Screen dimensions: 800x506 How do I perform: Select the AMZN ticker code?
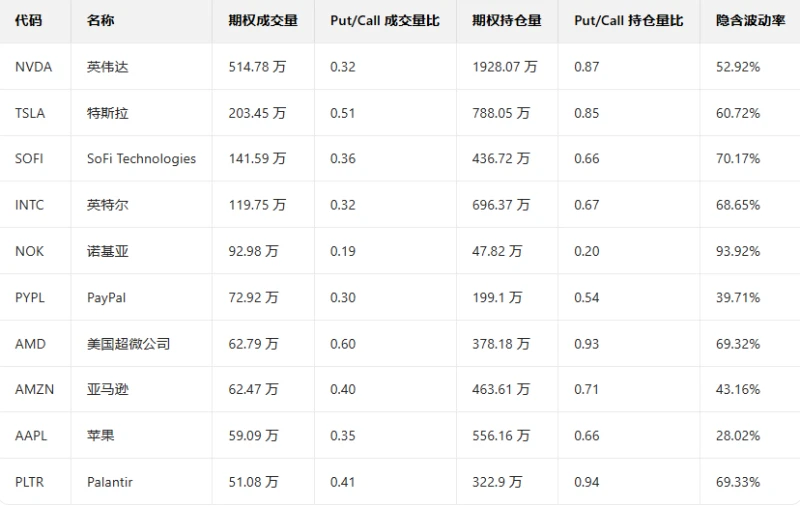[x=33, y=389]
